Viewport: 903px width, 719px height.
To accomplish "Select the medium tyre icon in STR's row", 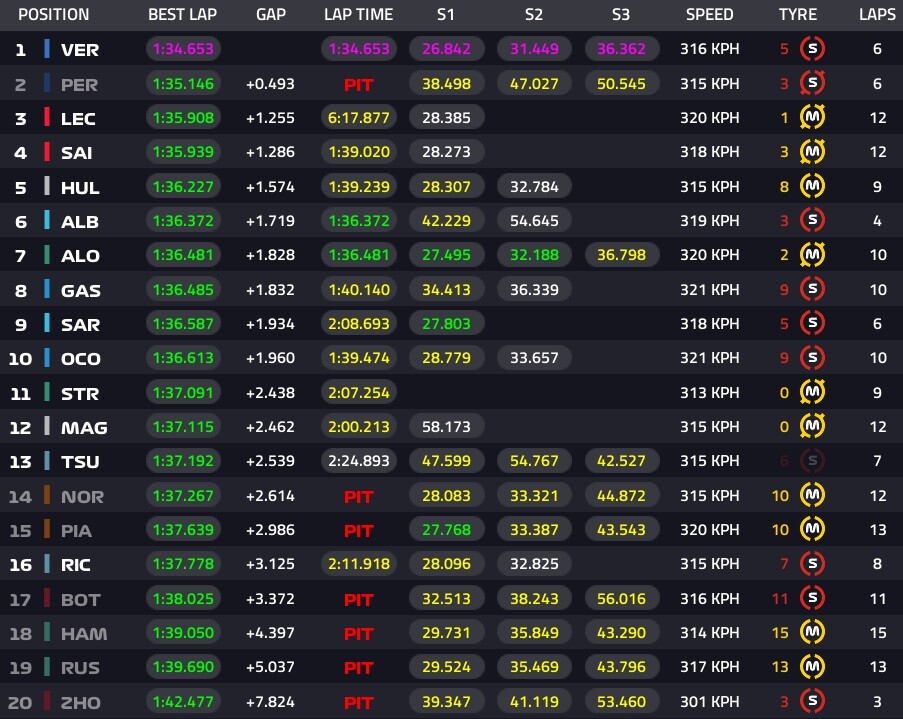I will click(813, 393).
